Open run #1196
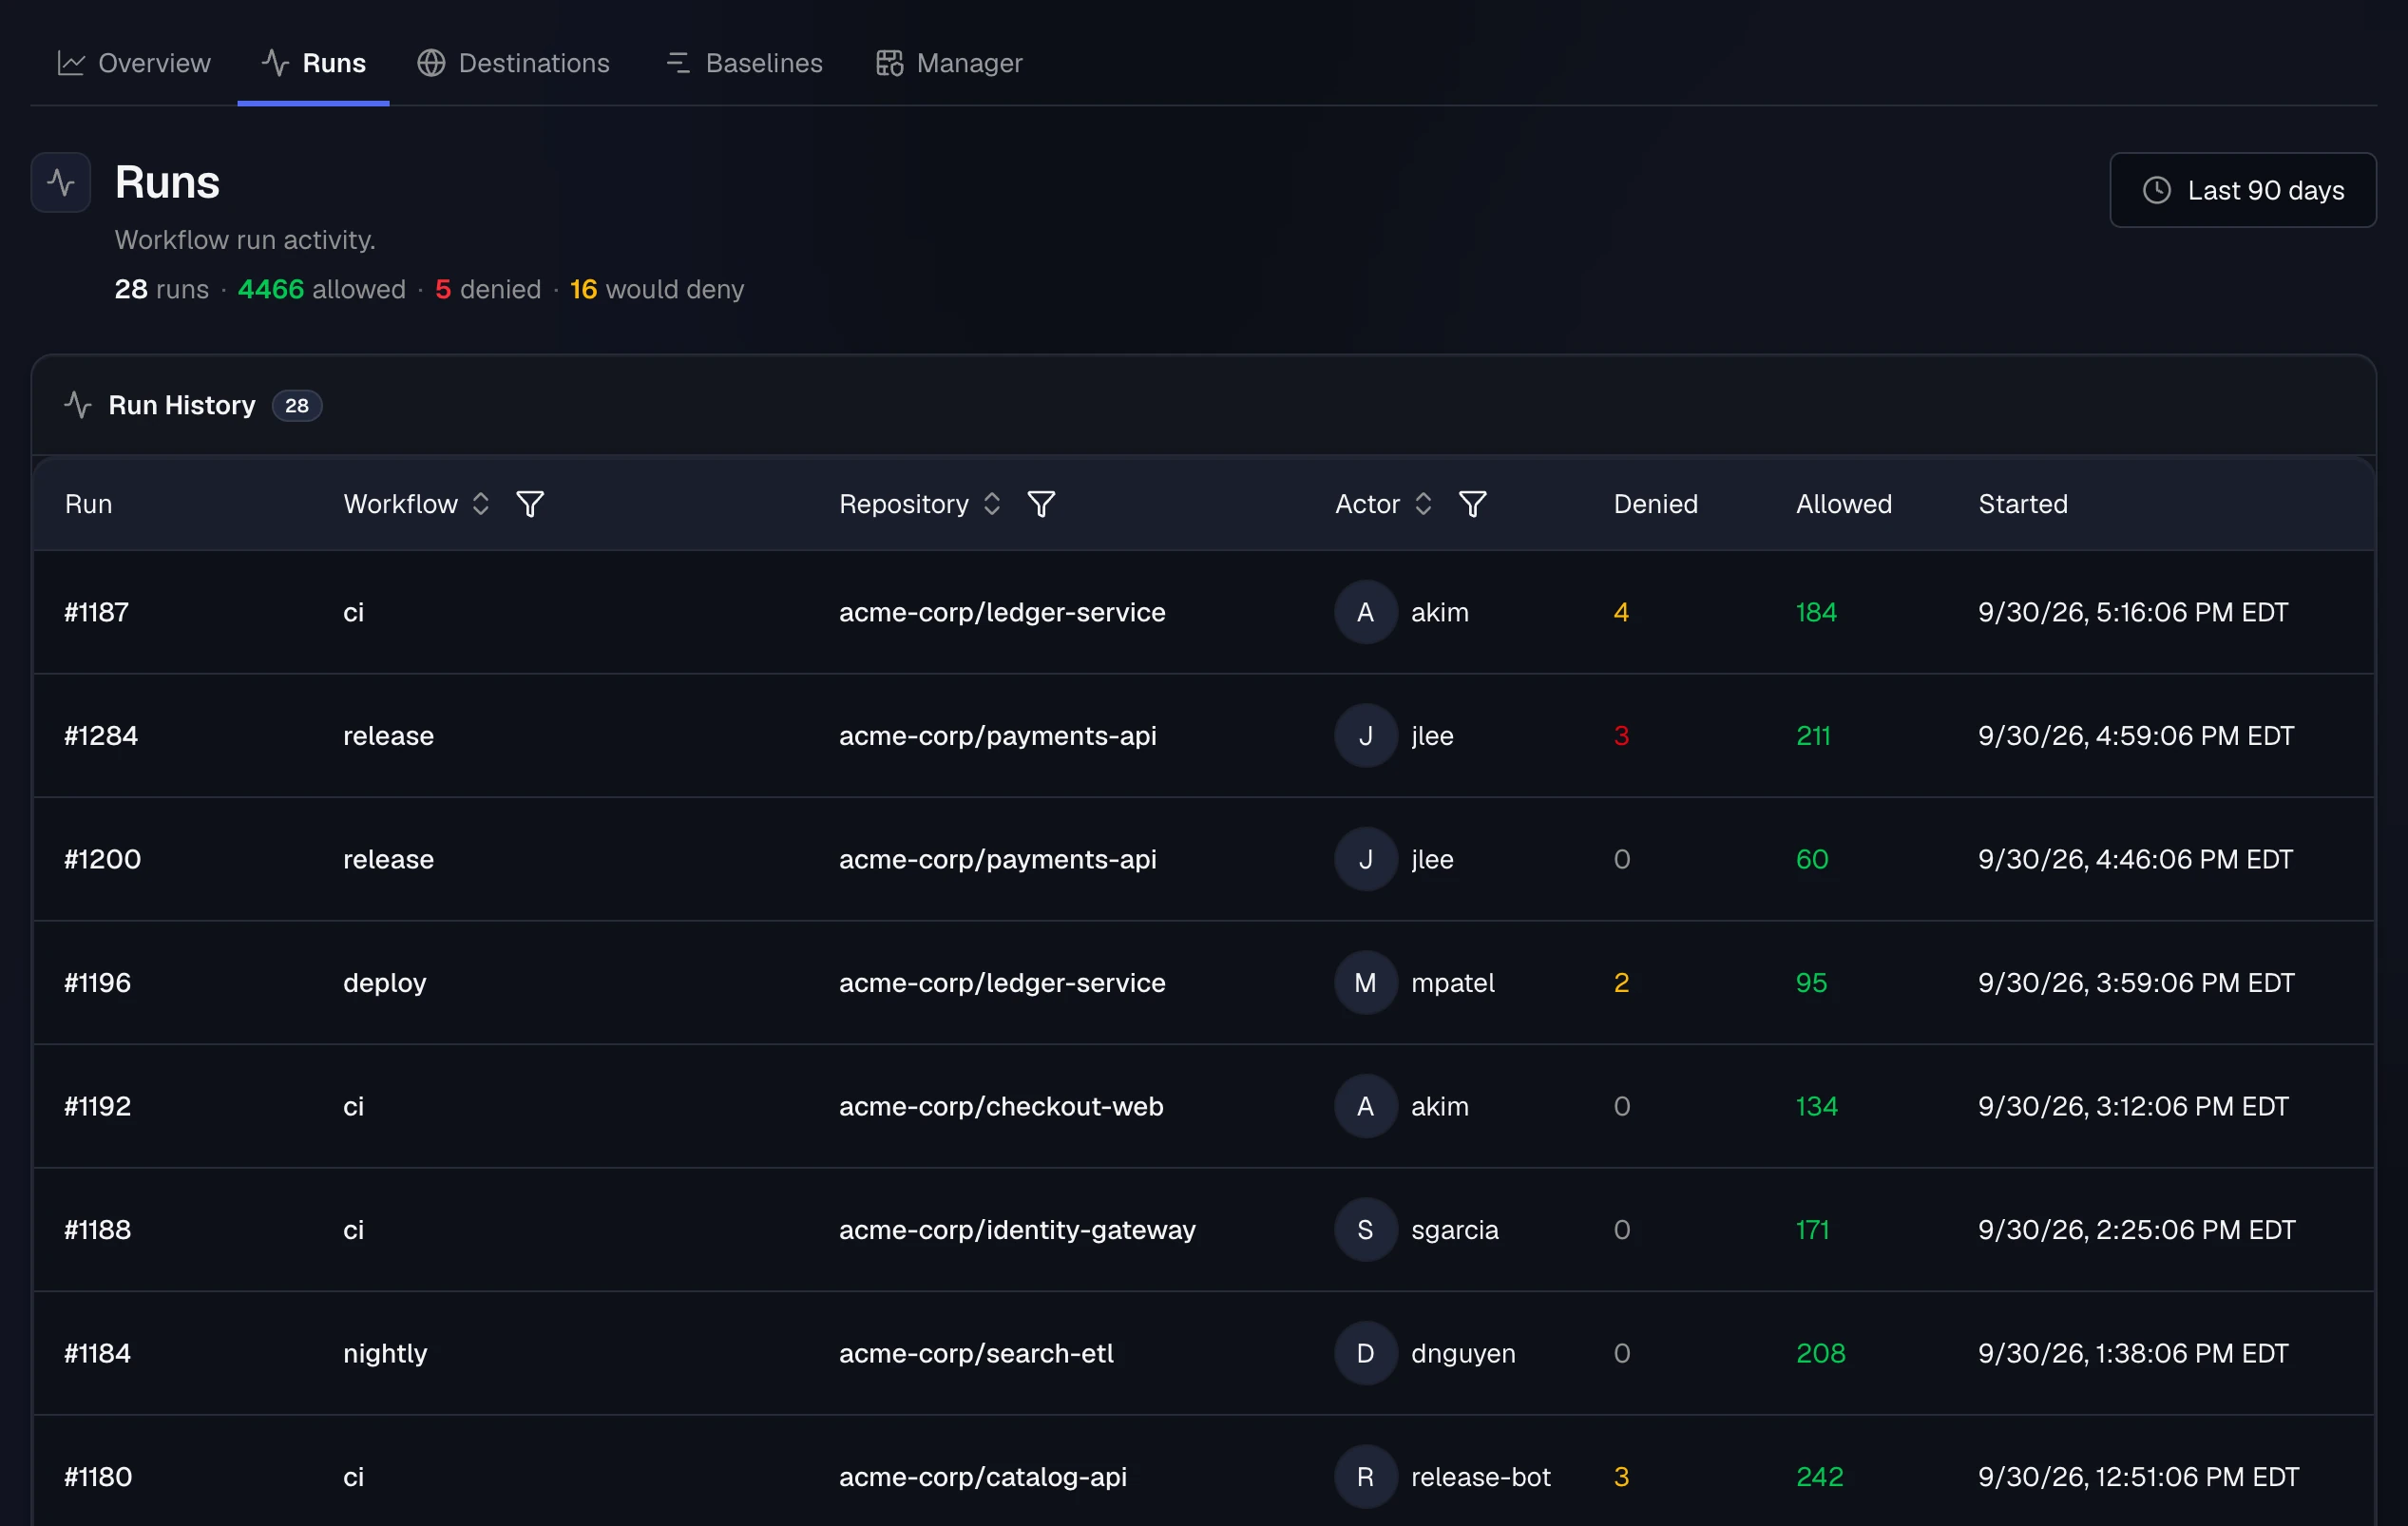The height and width of the screenshot is (1526, 2408). 98,983
